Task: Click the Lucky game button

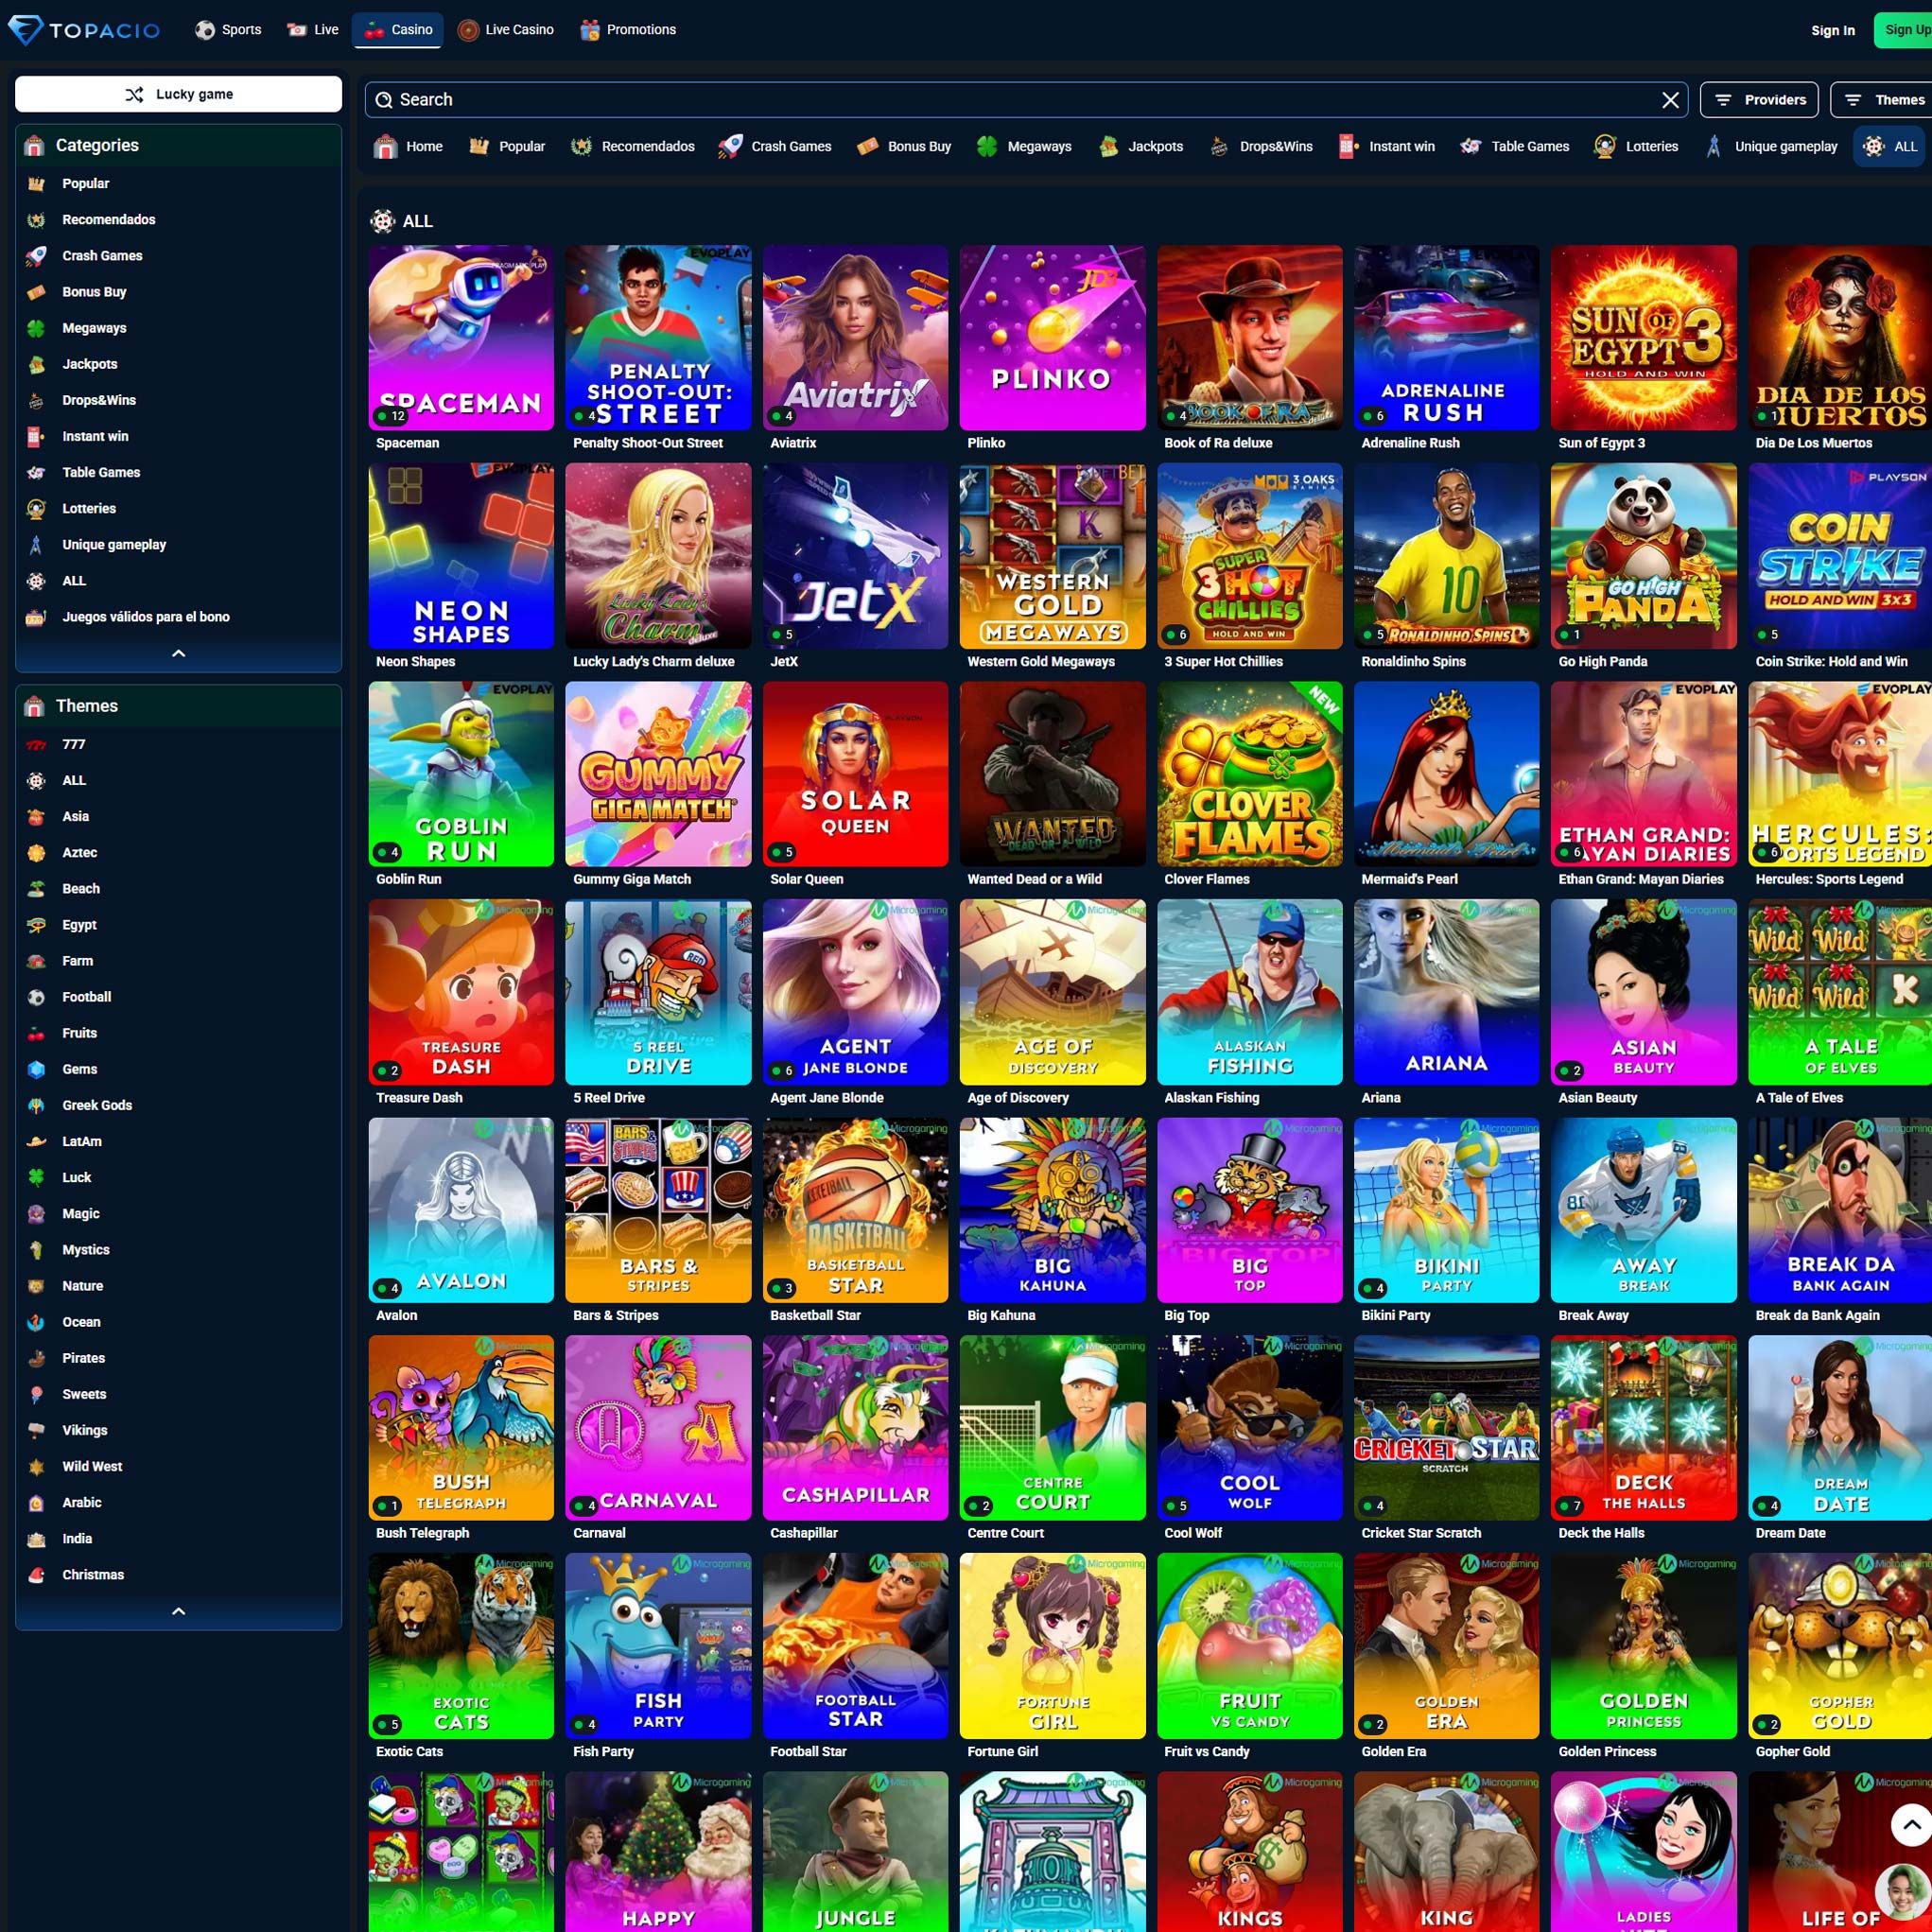Action: pos(179,94)
